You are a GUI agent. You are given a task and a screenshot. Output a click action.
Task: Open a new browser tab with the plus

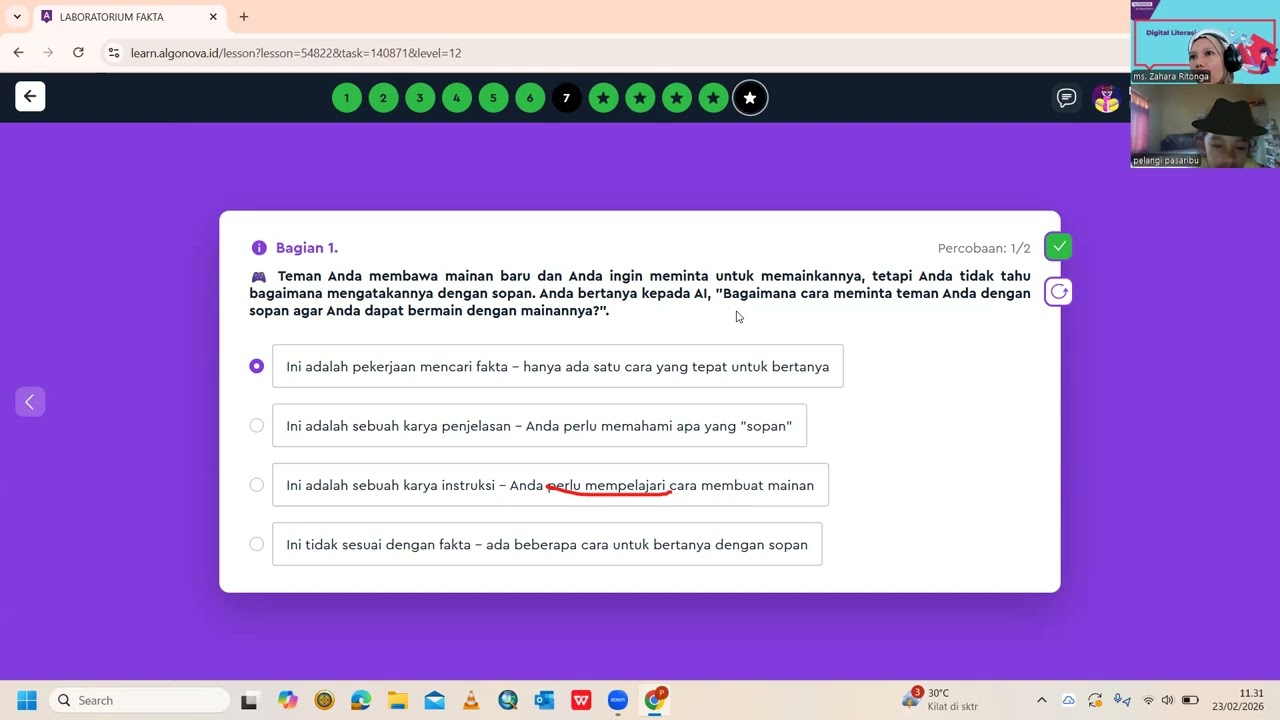point(244,17)
